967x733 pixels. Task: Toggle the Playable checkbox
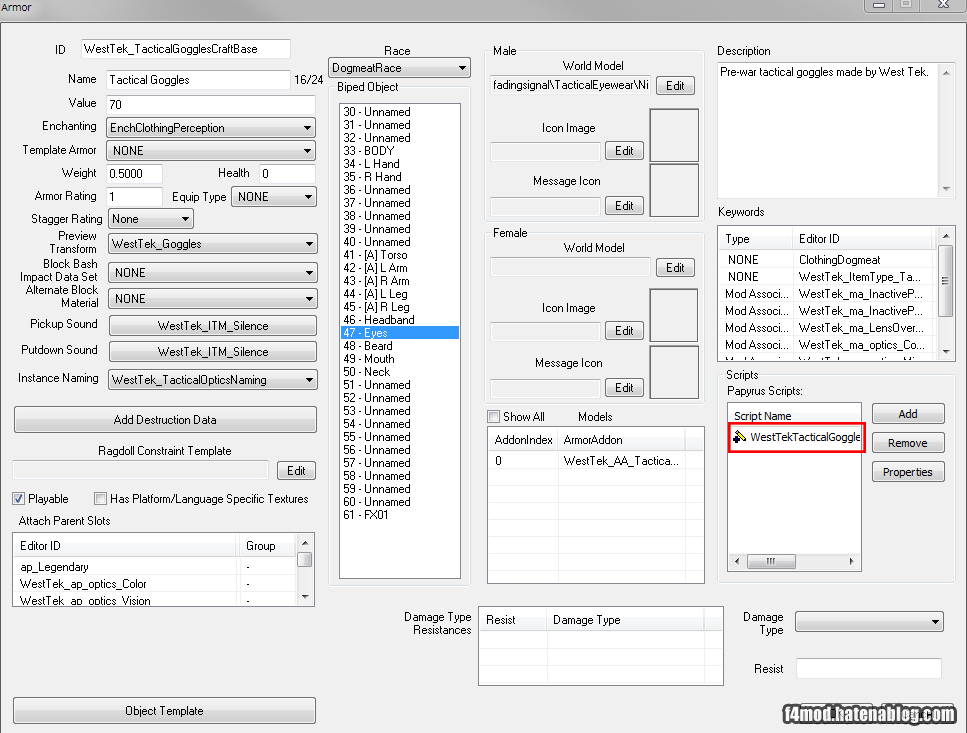point(19,499)
